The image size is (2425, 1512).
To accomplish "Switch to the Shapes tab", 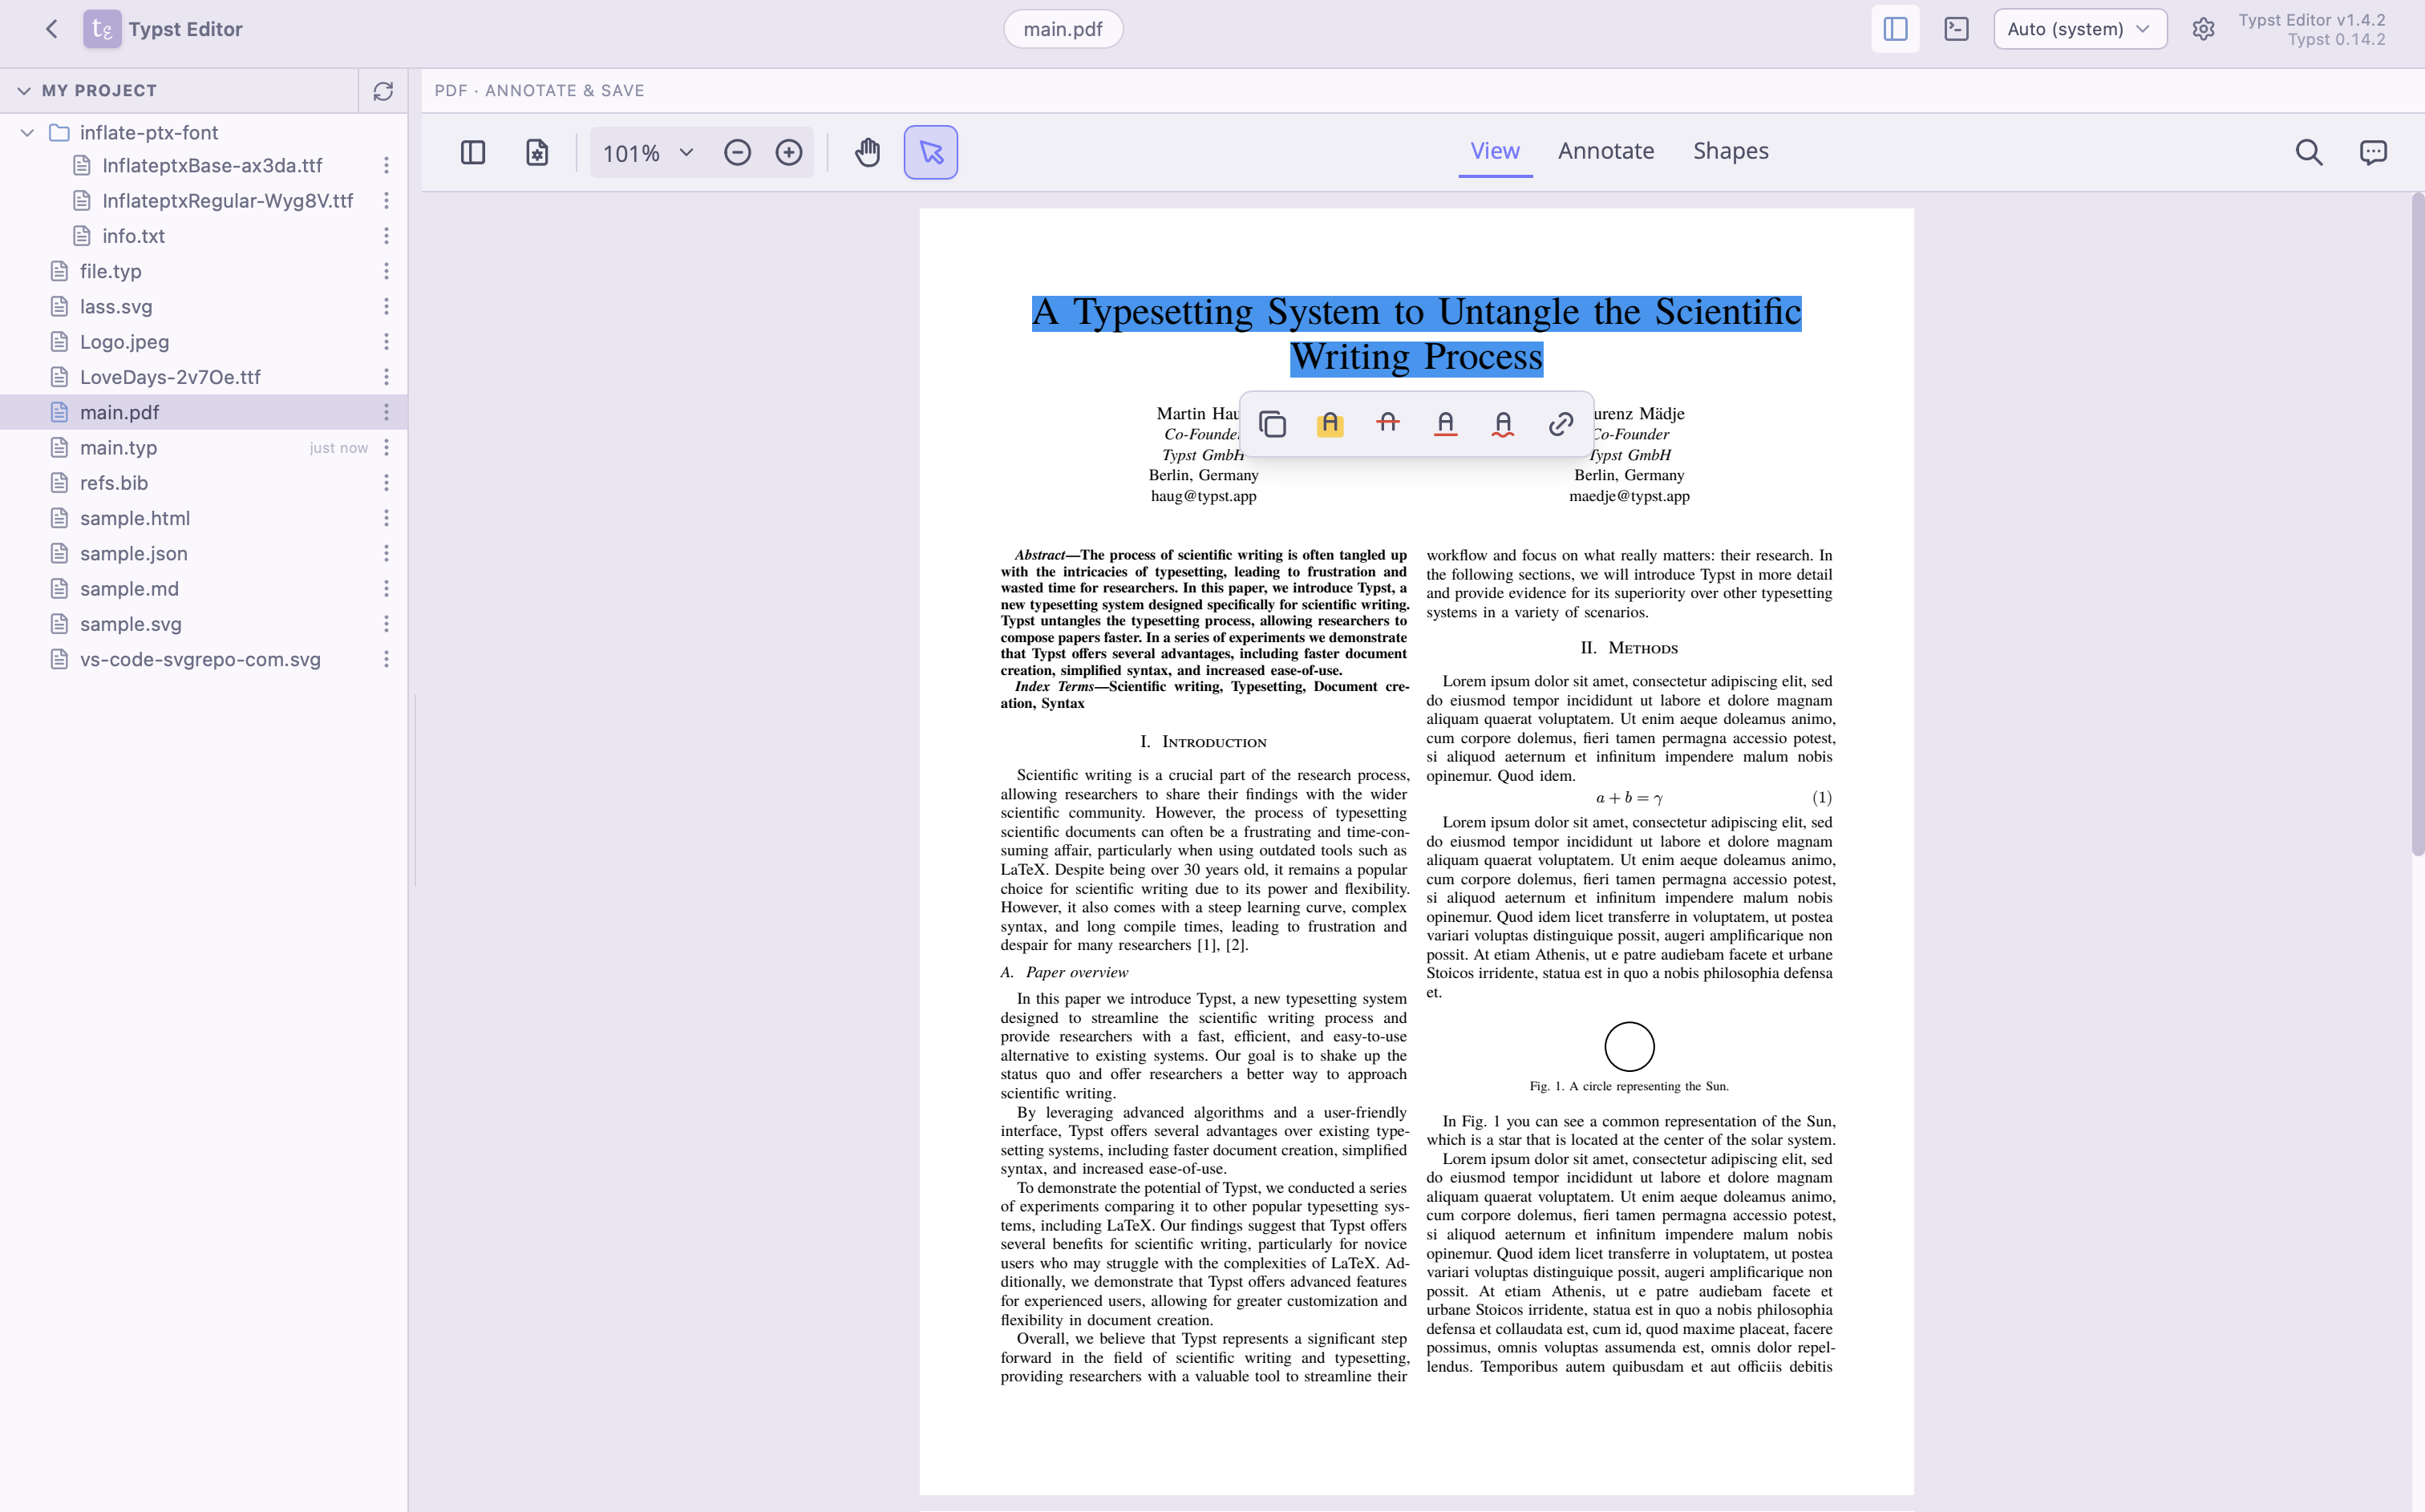I will (x=1730, y=151).
